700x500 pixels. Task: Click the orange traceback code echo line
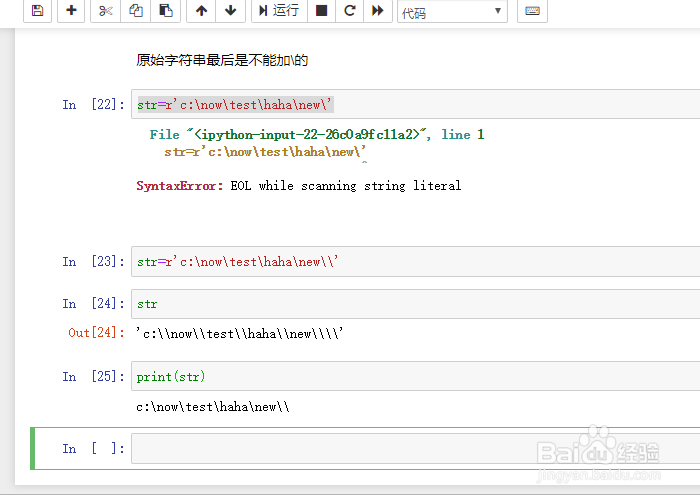pos(265,152)
